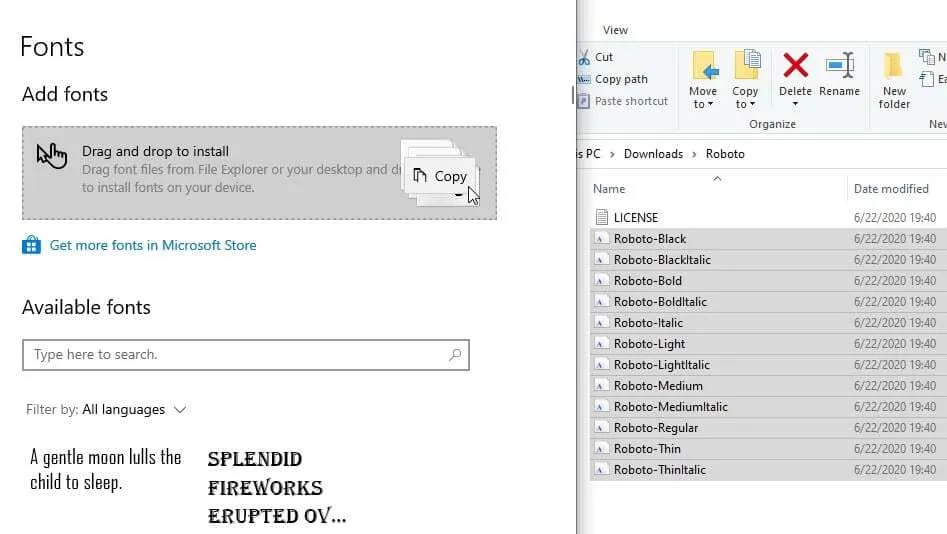Click the font file icon beside Roboto-Thin
Screen dimensions: 947x534
pos(600,449)
